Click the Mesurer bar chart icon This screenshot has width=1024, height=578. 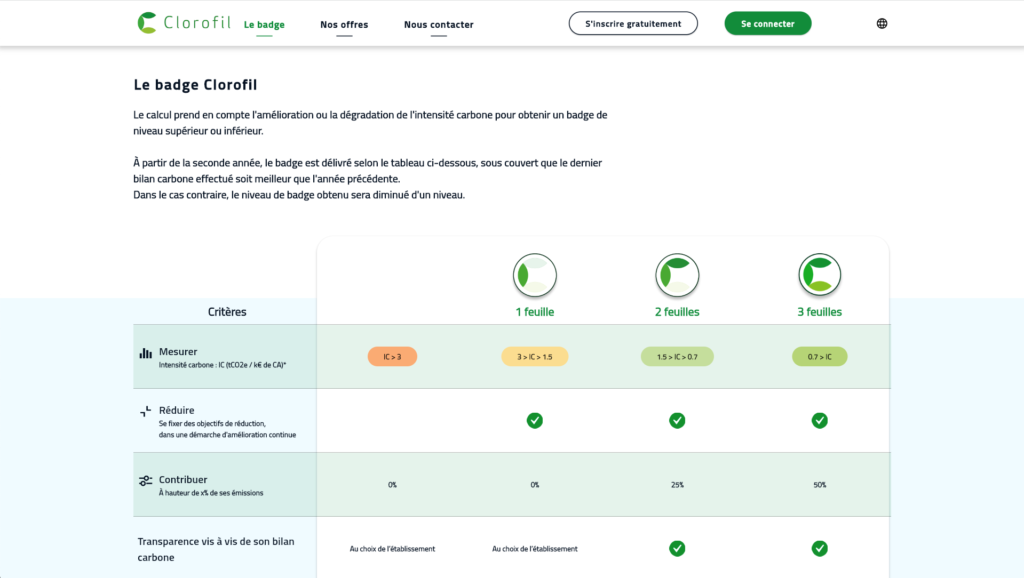[x=146, y=353]
